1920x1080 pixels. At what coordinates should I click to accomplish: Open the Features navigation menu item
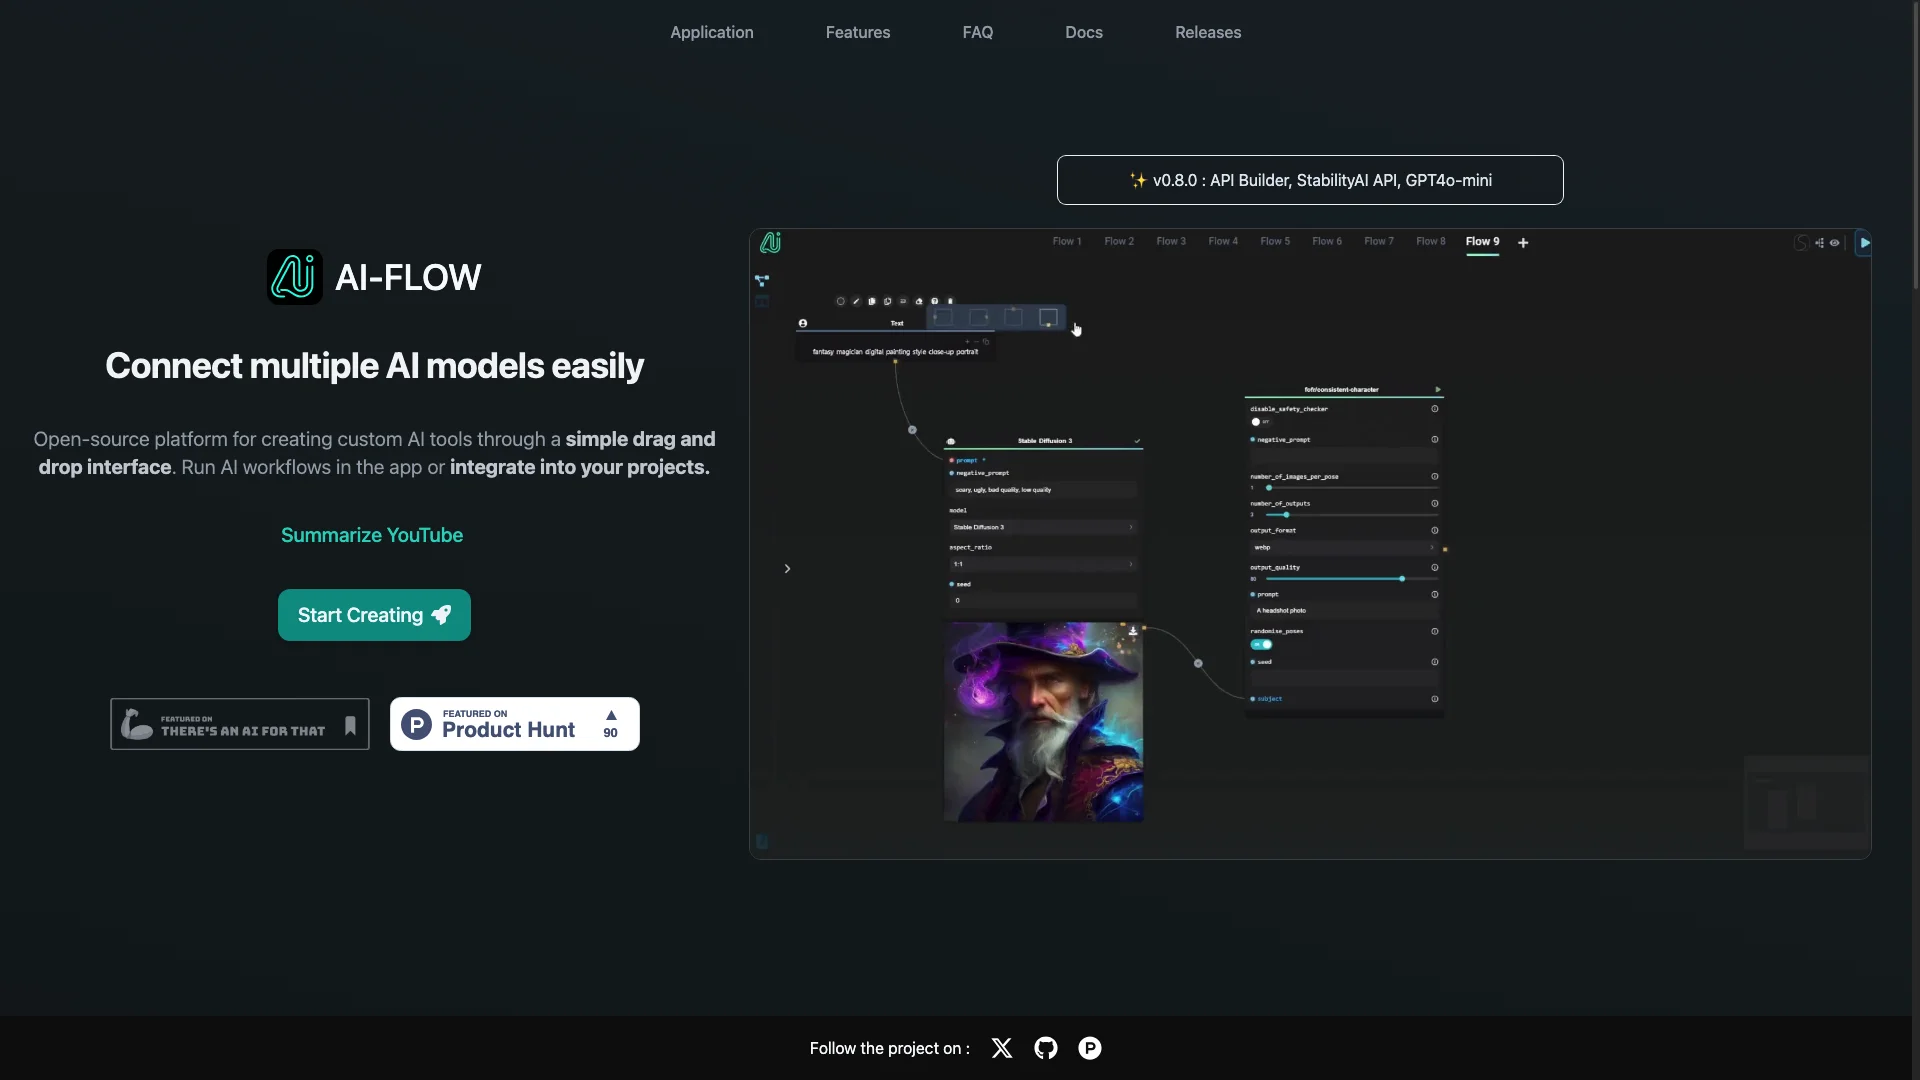[857, 32]
